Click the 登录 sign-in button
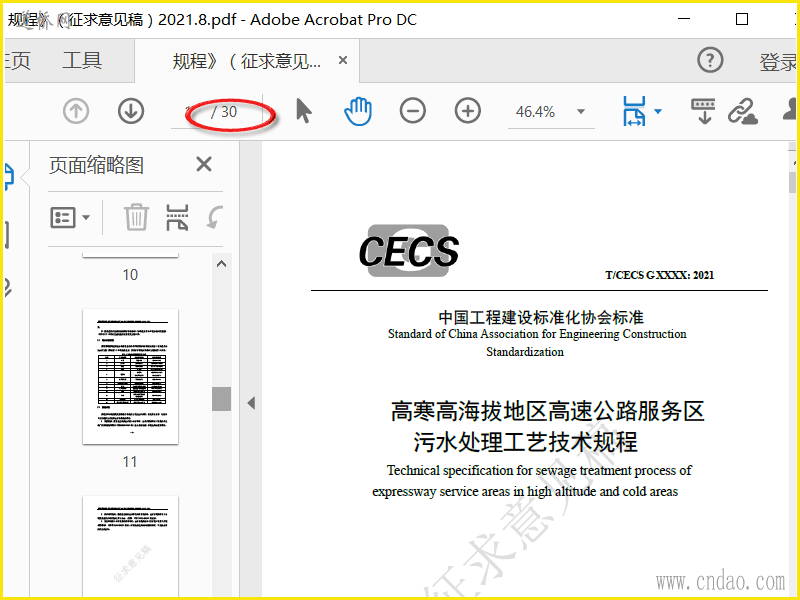The image size is (800, 600). [x=778, y=62]
